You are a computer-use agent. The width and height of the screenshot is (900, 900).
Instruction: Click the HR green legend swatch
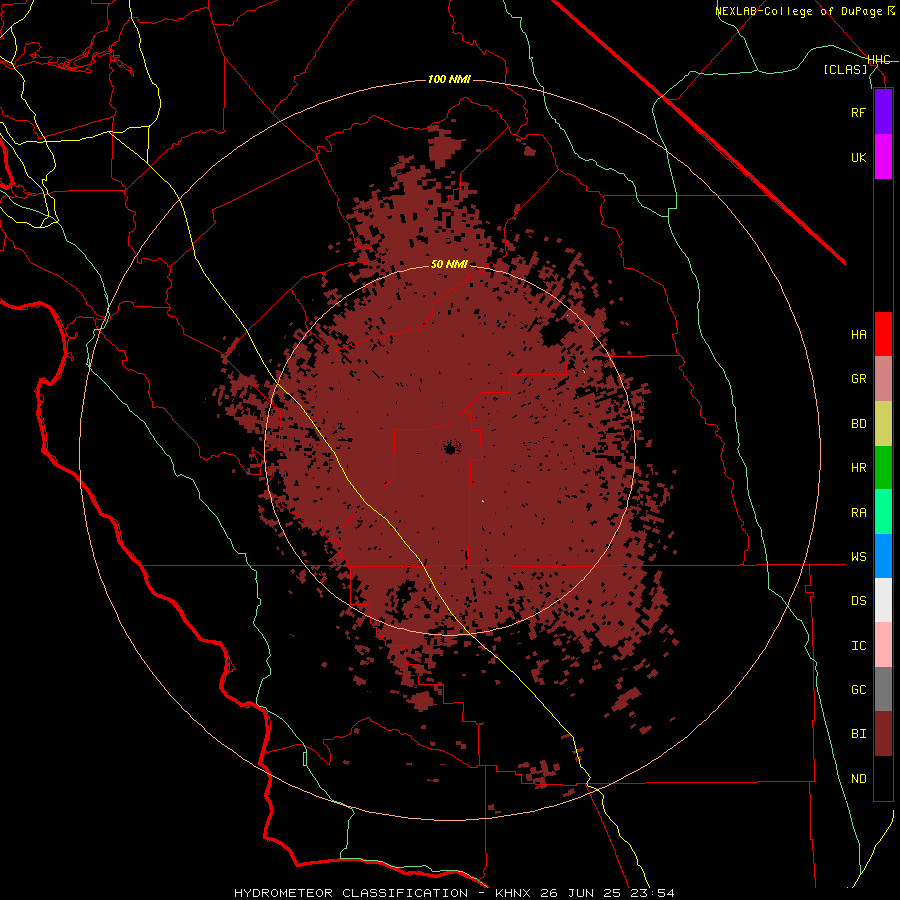click(x=883, y=468)
